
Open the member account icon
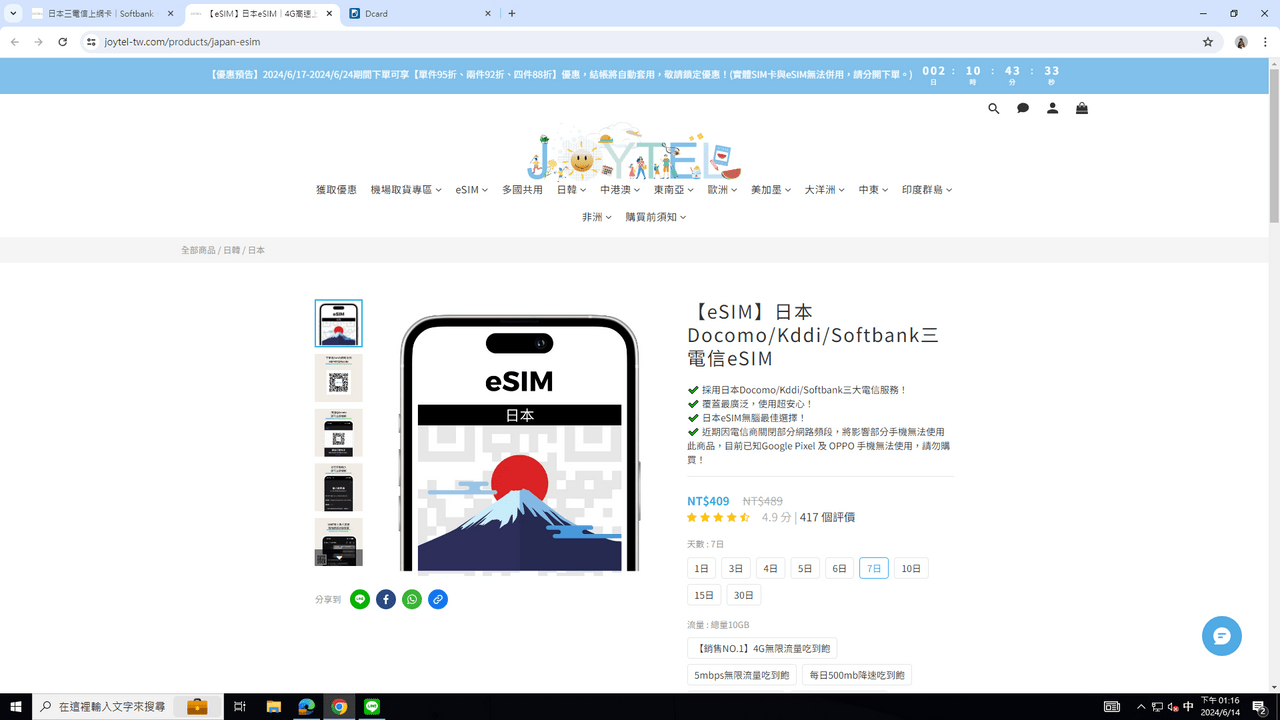coord(1052,108)
